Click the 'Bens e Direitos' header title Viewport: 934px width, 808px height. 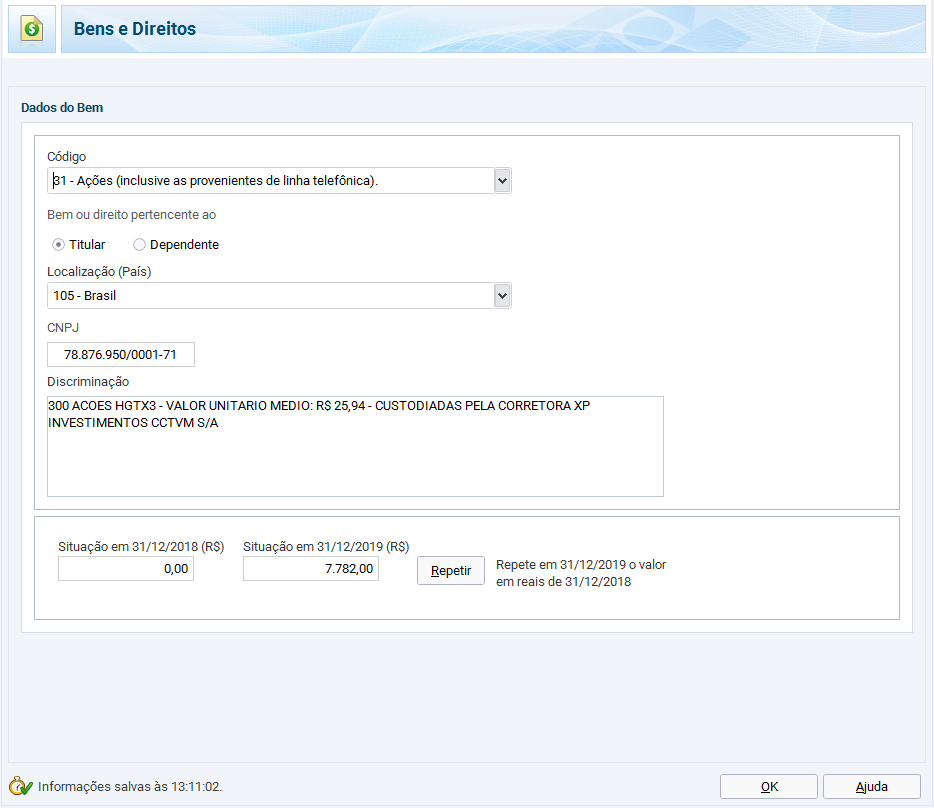click(x=135, y=29)
